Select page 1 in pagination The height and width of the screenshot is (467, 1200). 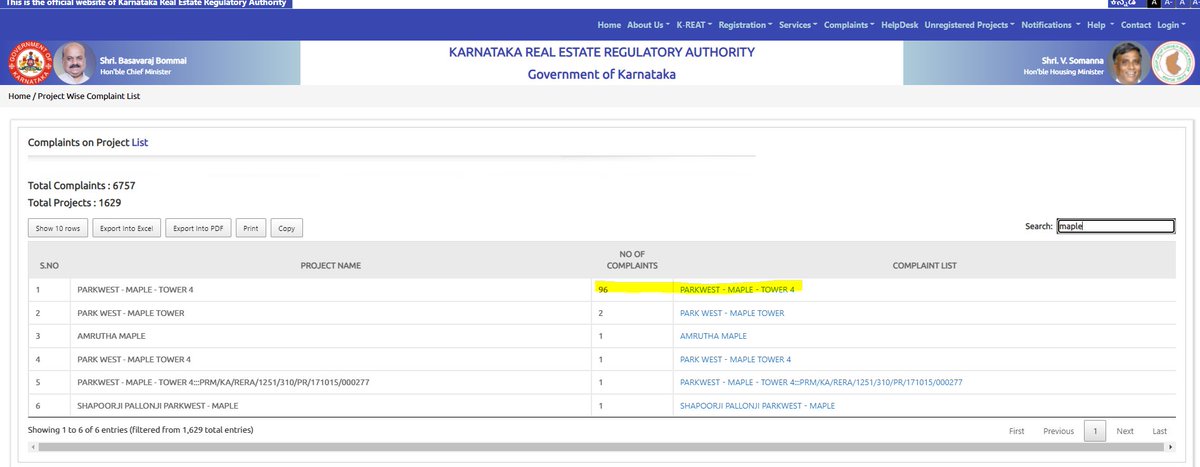1095,431
